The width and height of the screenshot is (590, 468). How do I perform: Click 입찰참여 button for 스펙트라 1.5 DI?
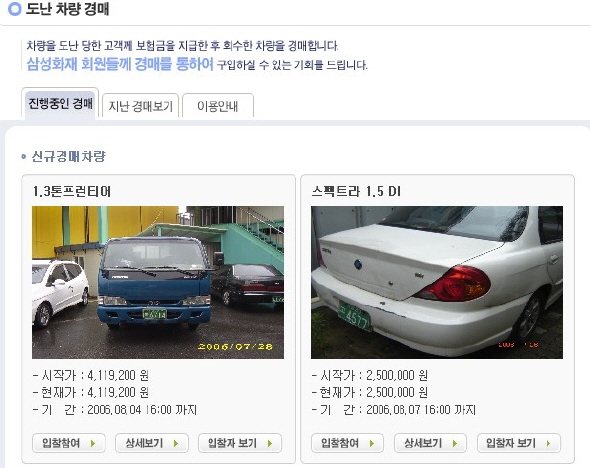(347, 443)
